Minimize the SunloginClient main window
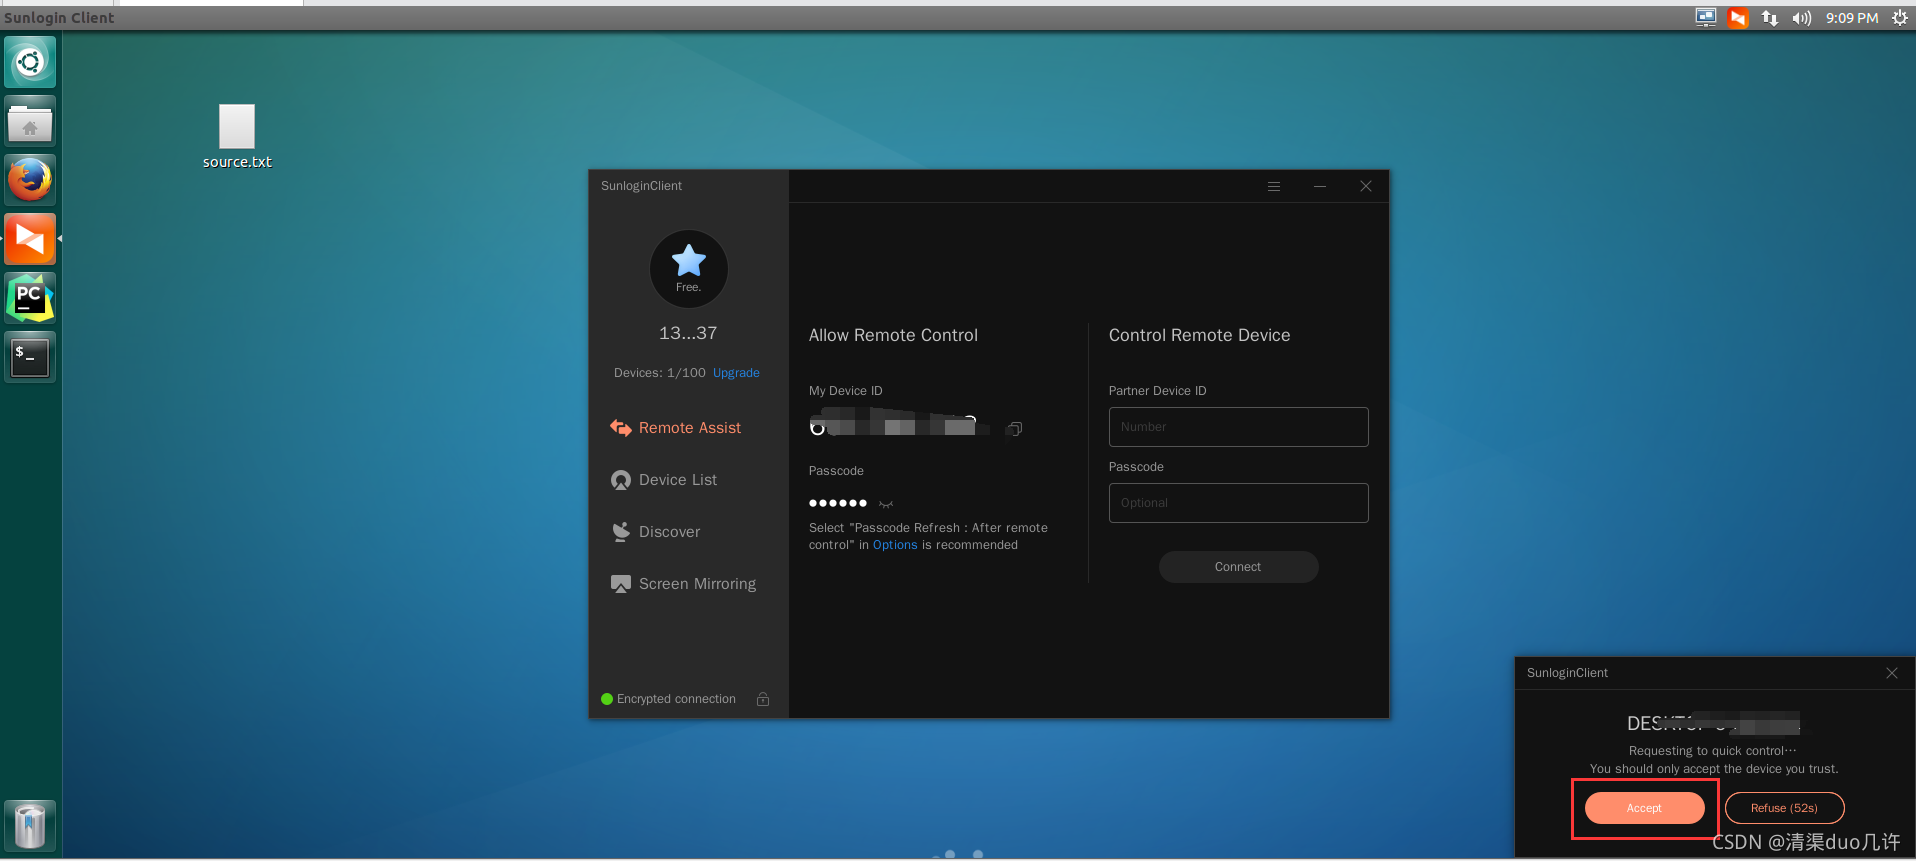This screenshot has width=1916, height=861. click(1320, 186)
